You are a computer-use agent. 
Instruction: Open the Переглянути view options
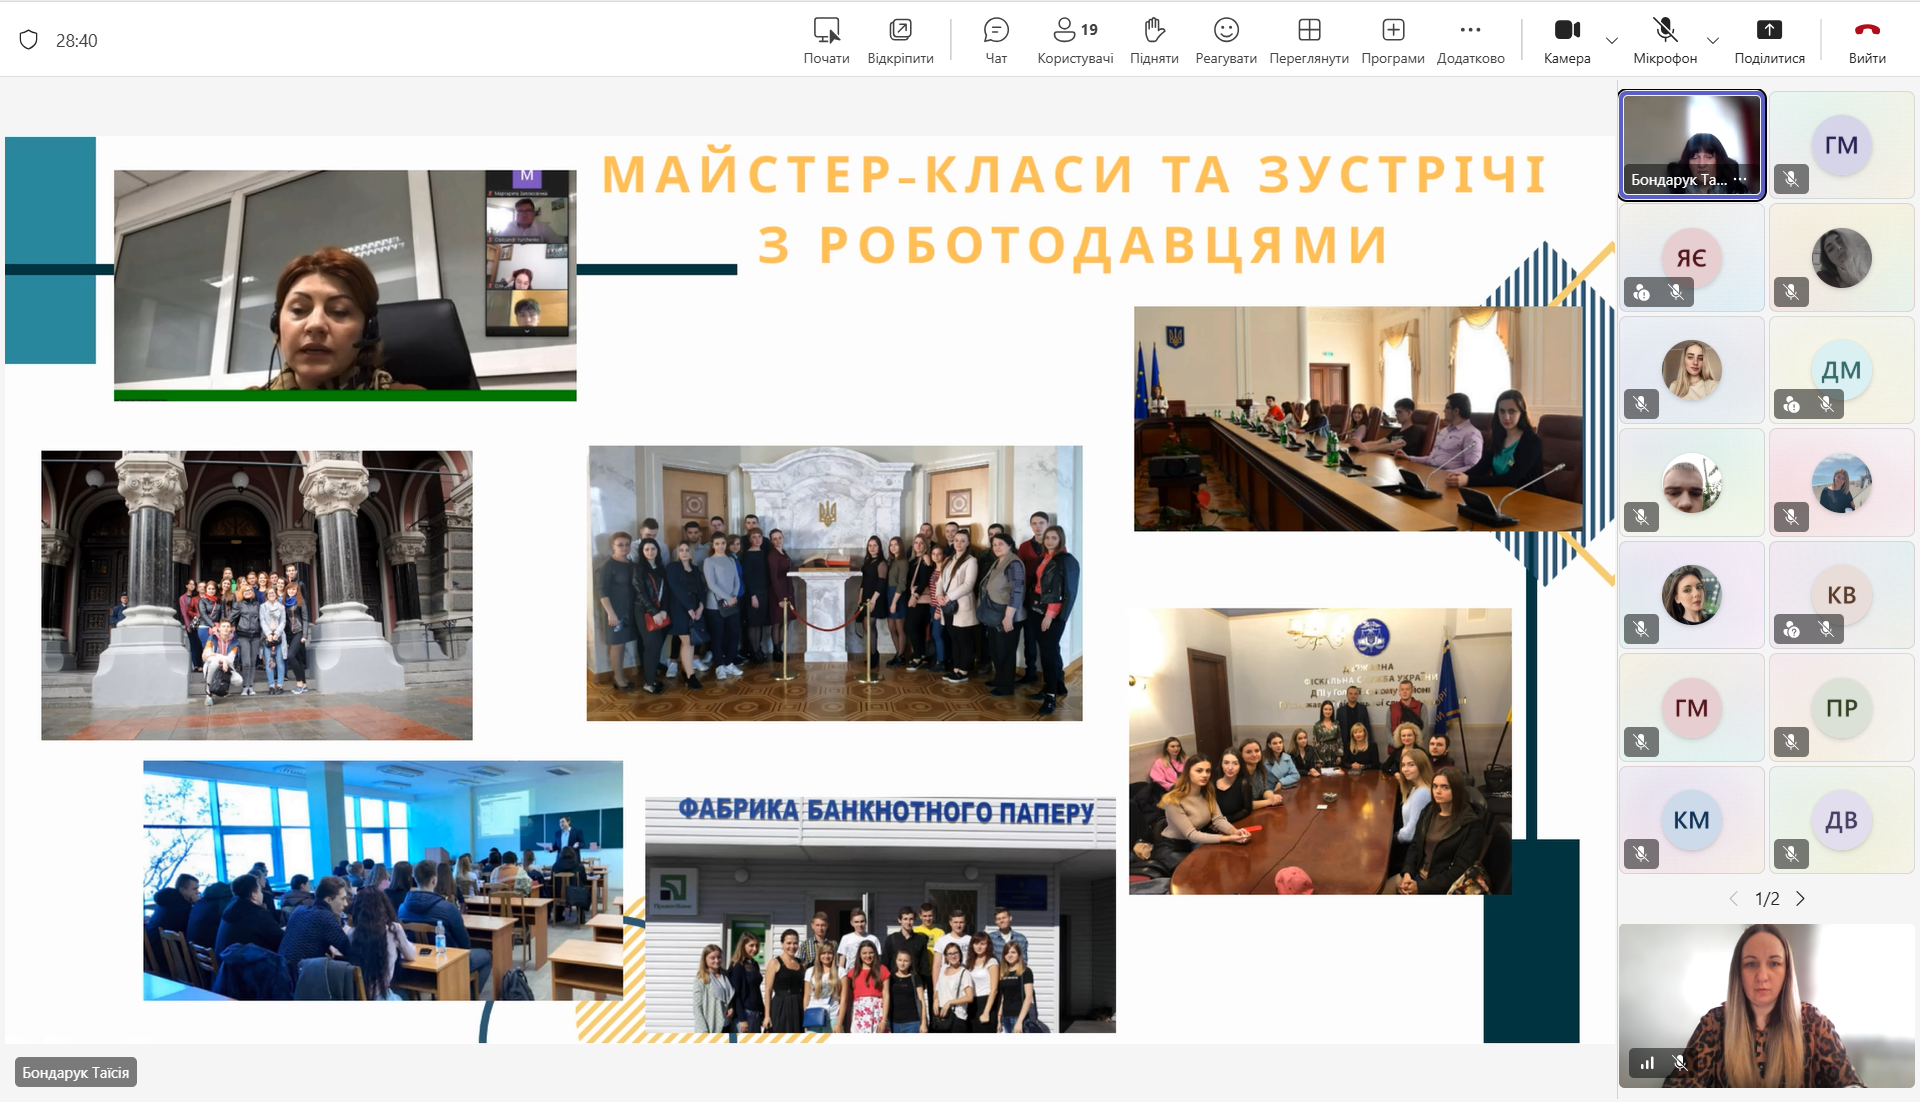click(x=1309, y=40)
